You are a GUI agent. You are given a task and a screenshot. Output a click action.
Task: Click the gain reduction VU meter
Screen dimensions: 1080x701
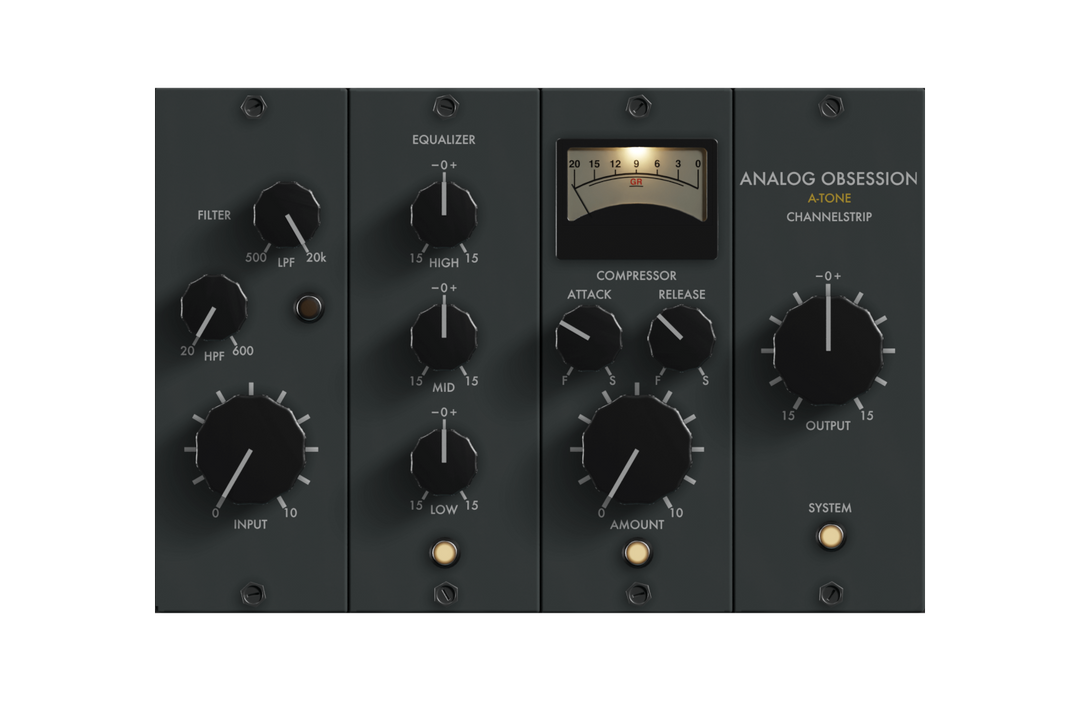(636, 199)
